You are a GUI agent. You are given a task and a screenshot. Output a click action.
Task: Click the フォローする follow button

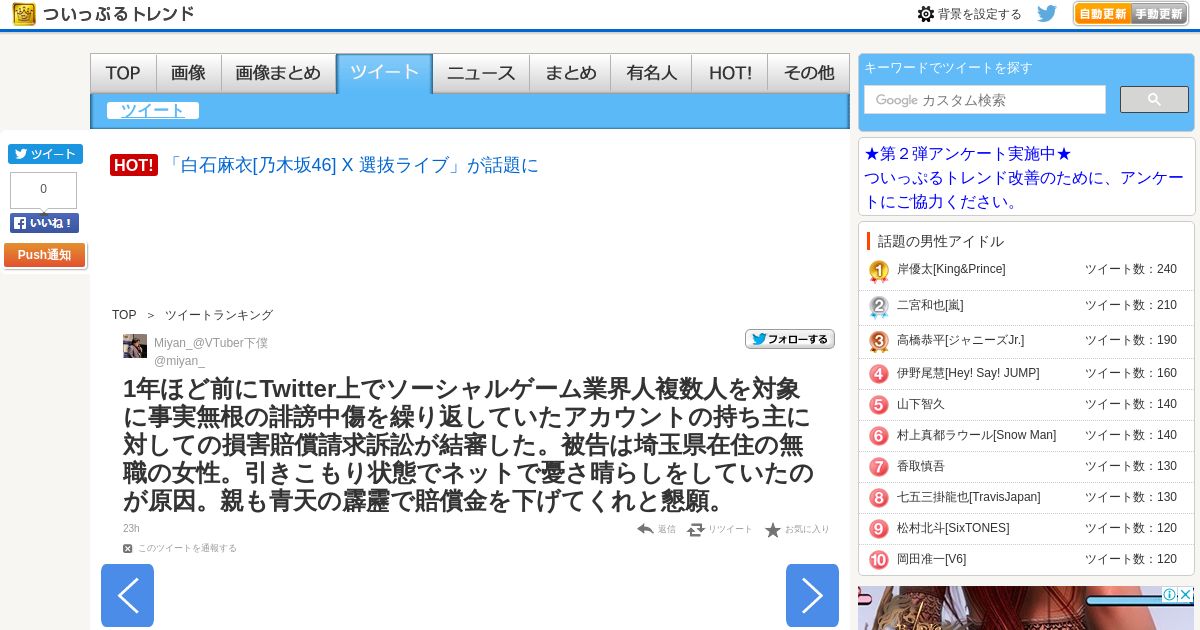point(790,339)
